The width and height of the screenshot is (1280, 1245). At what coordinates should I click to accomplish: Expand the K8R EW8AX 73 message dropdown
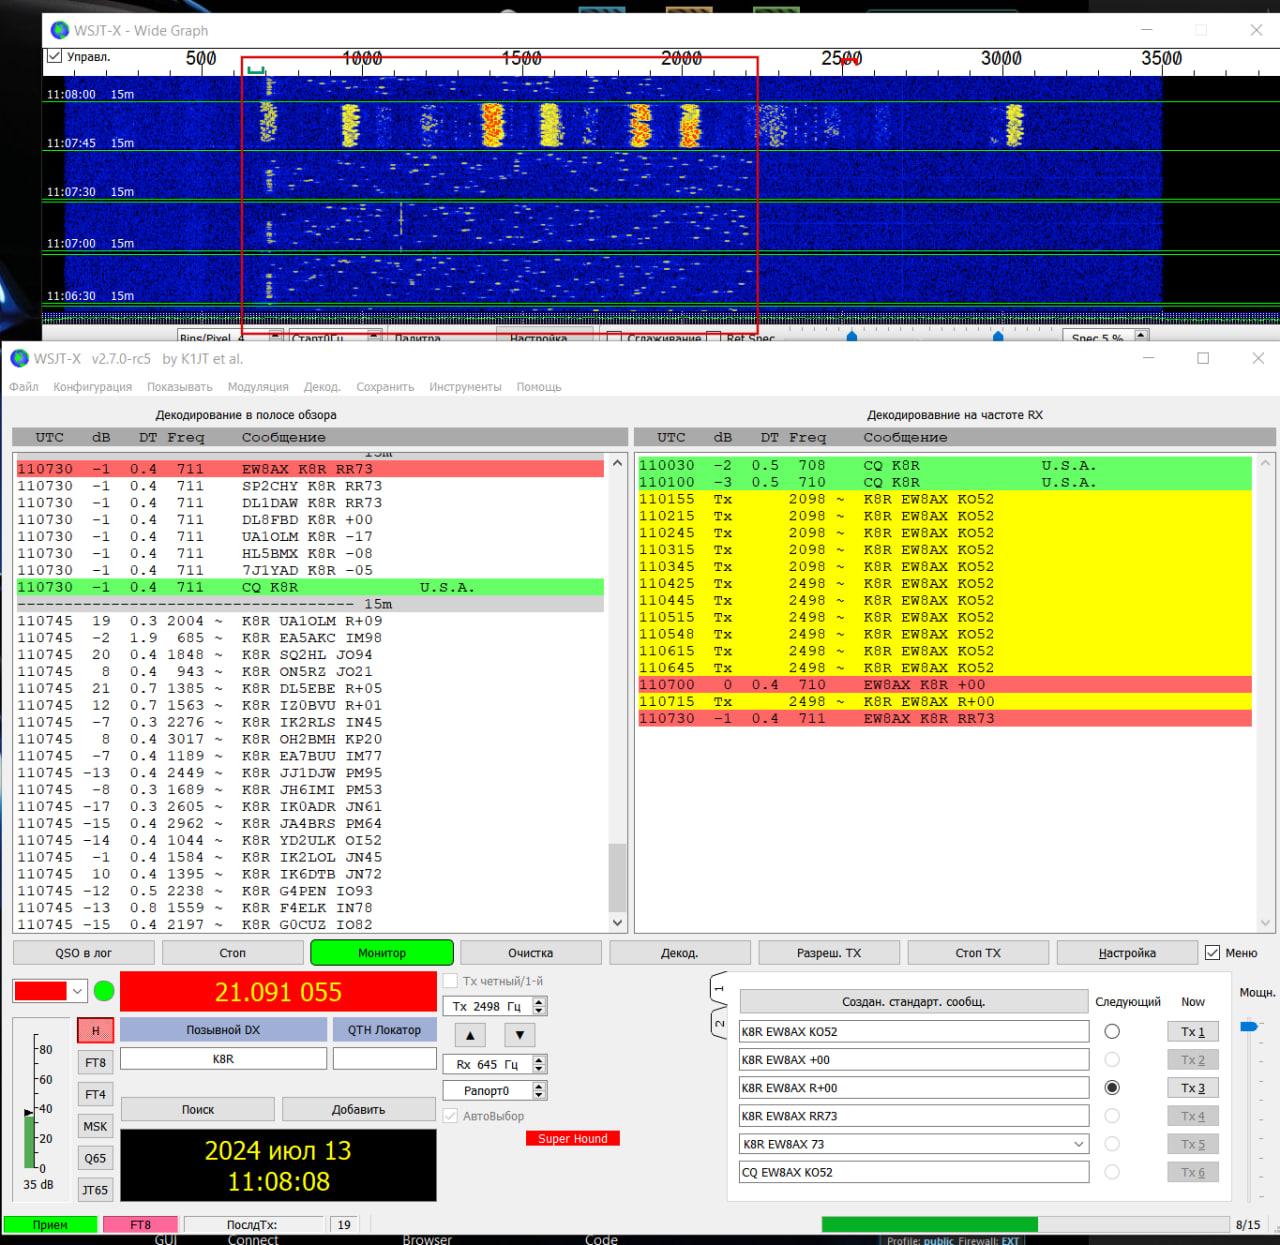click(x=1078, y=1144)
